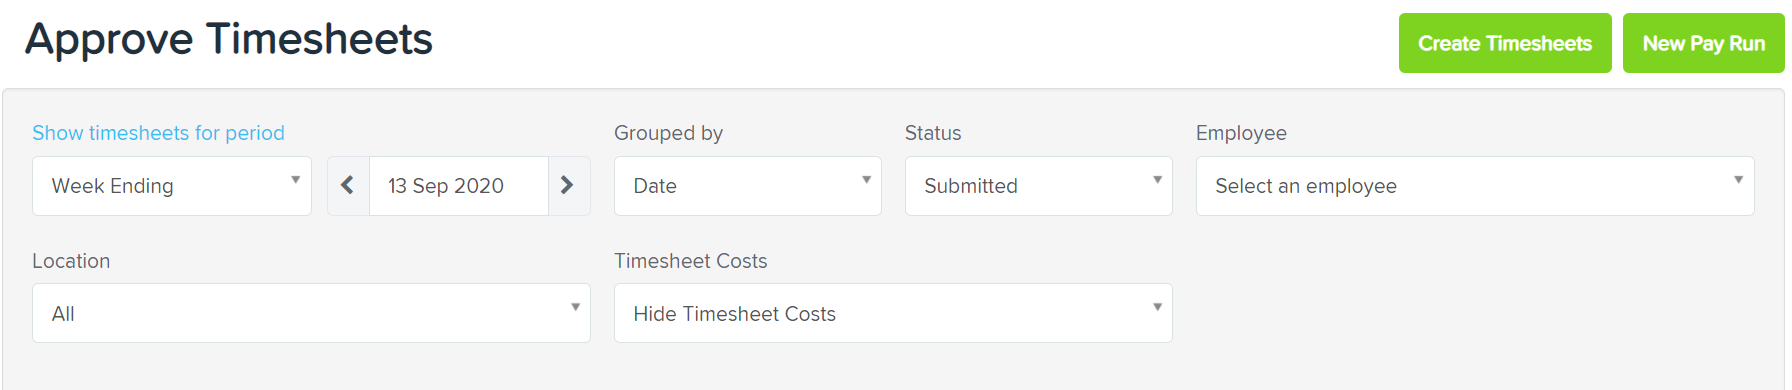Click the Create Timesheets button
This screenshot has width=1792, height=390.
1505,43
